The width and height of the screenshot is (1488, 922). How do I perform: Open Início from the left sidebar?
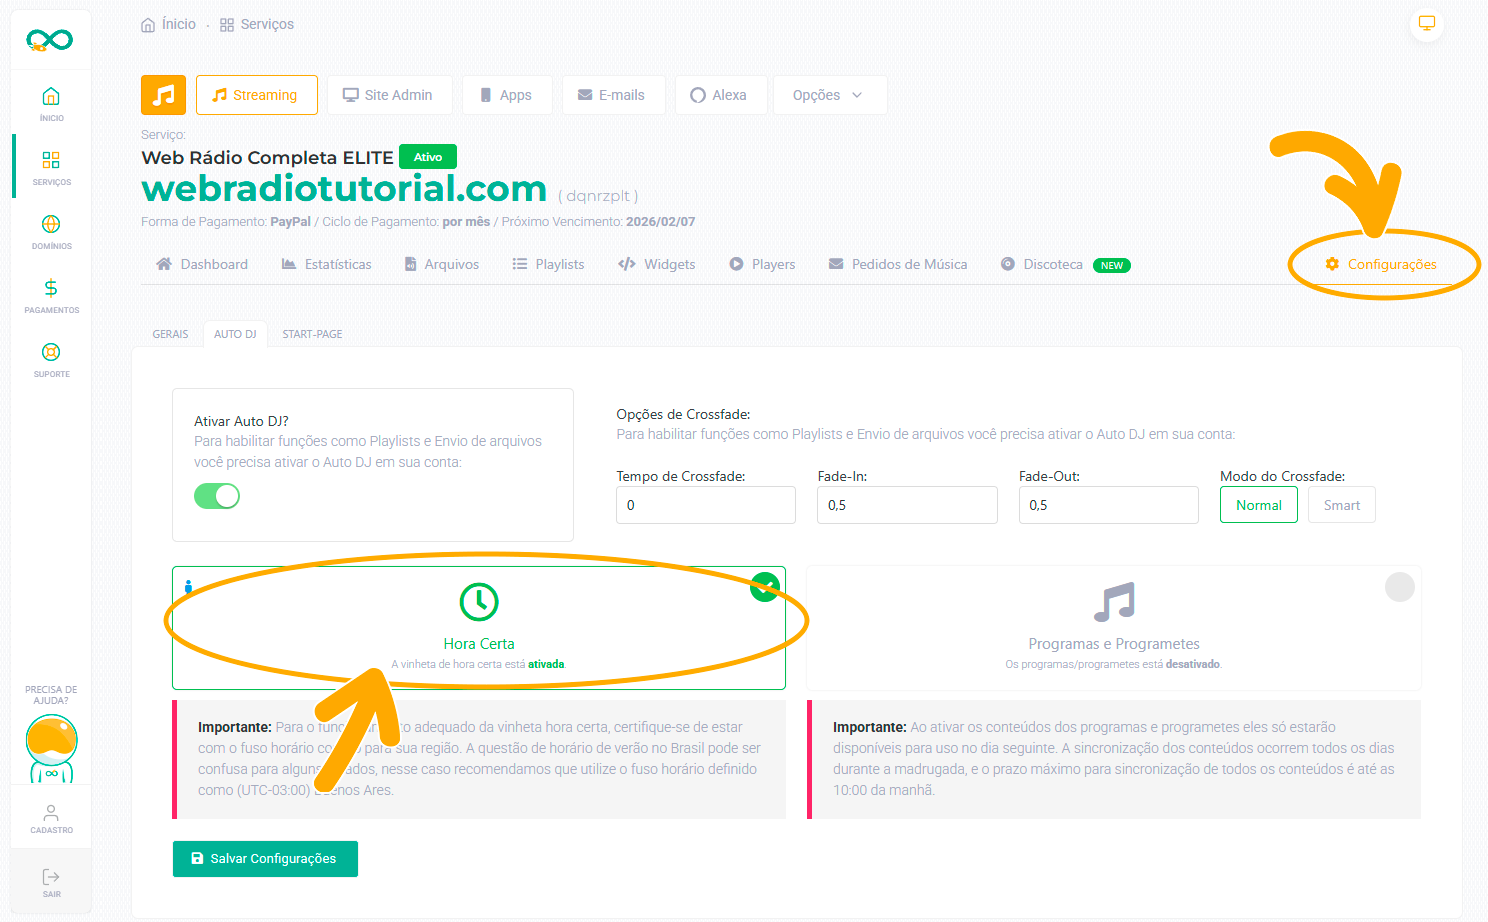coord(51,103)
